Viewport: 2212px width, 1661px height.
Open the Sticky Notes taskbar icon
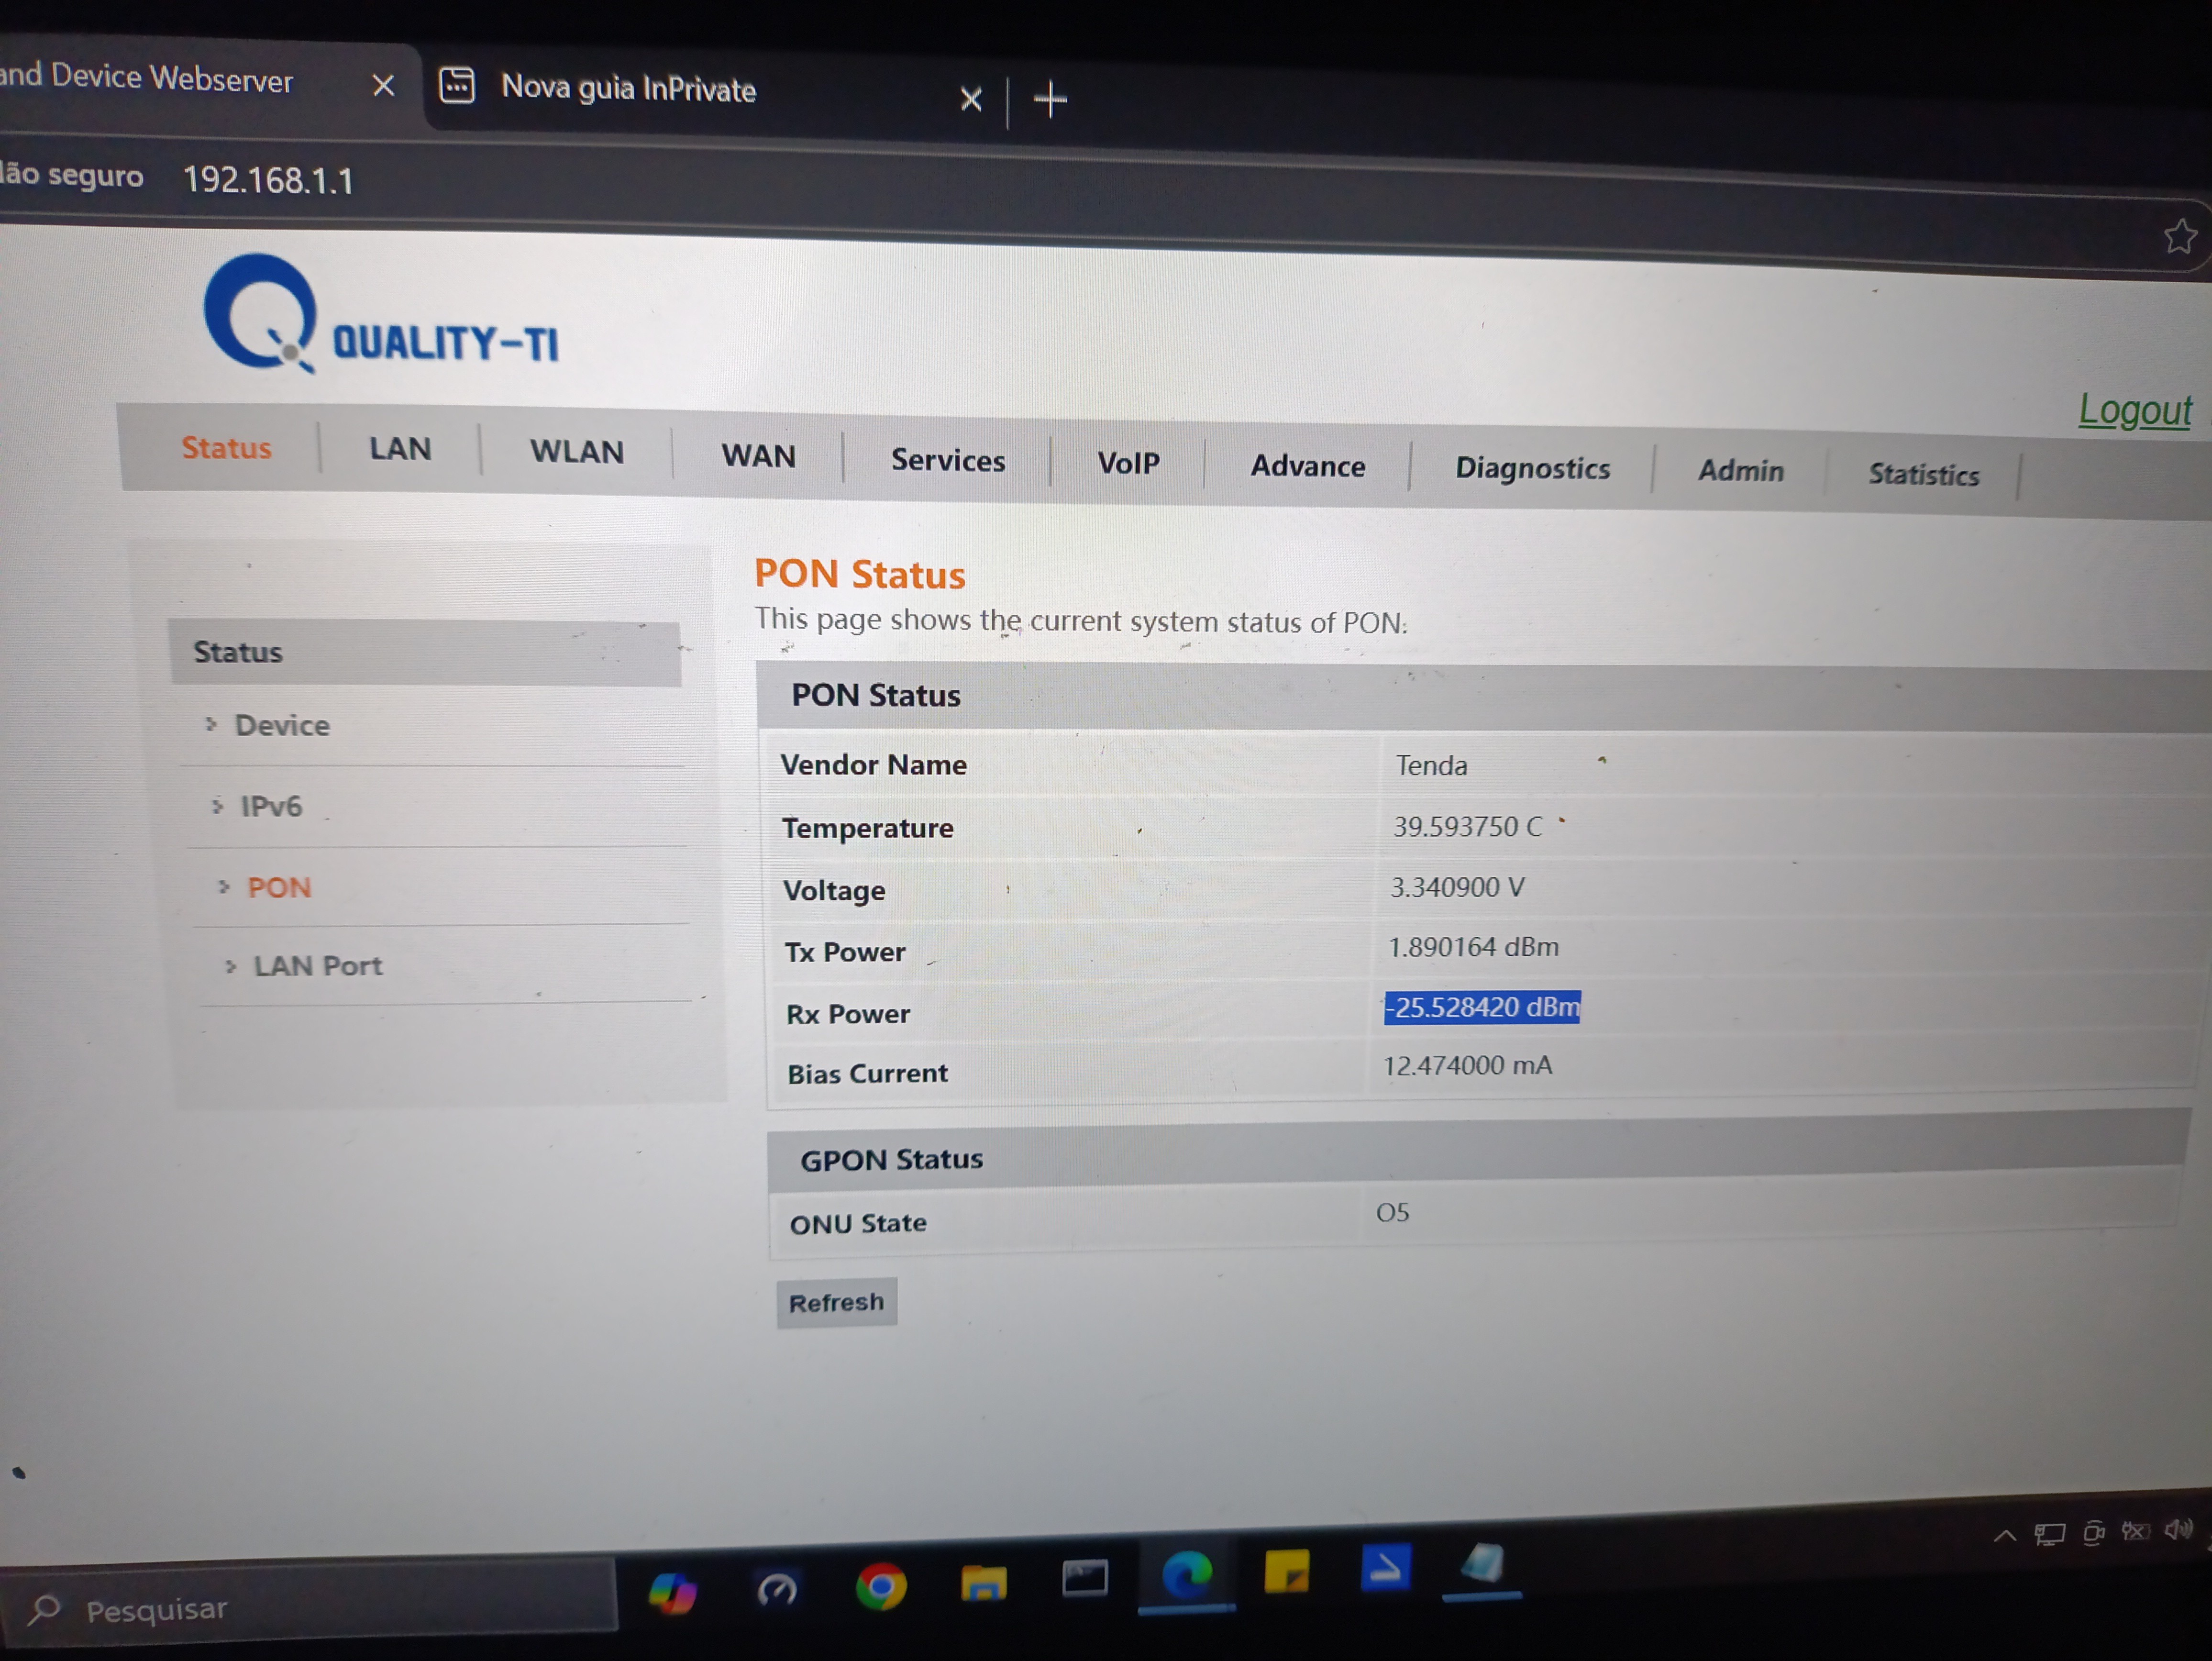click(x=1286, y=1572)
